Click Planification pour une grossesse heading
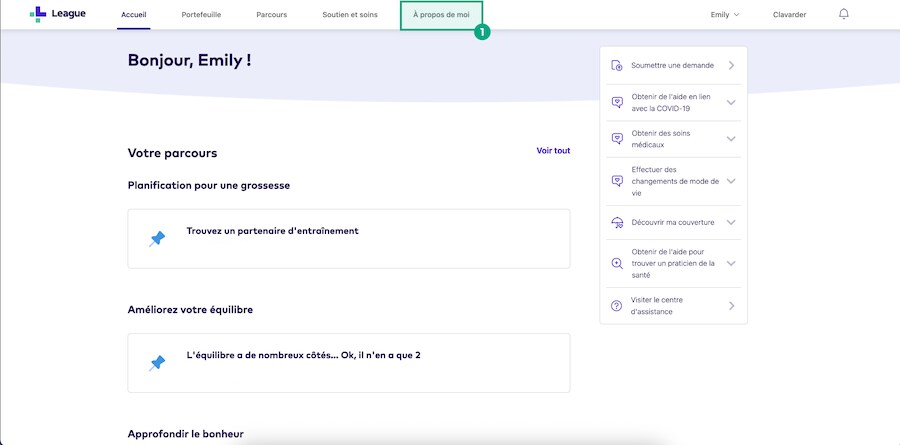The width and height of the screenshot is (900, 445). pos(209,186)
